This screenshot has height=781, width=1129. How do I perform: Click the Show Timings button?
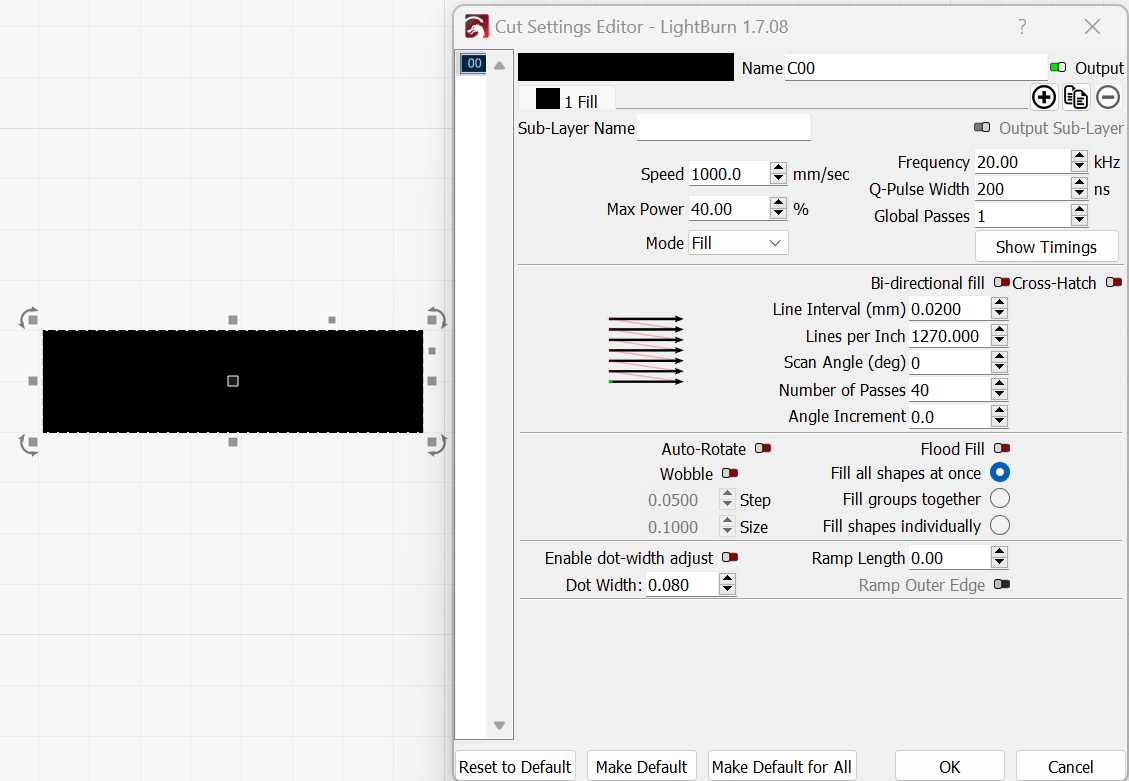click(1046, 247)
